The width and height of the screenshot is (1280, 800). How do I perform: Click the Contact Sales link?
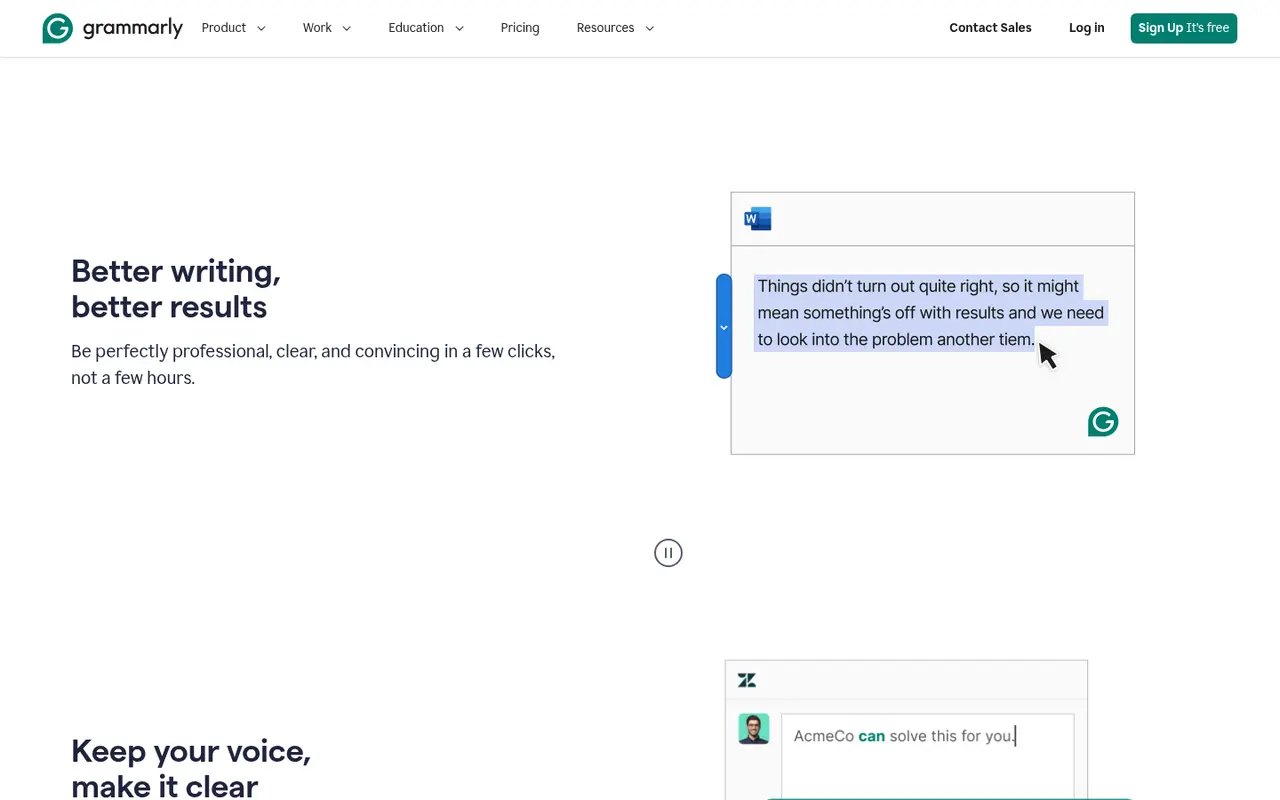[x=990, y=28]
